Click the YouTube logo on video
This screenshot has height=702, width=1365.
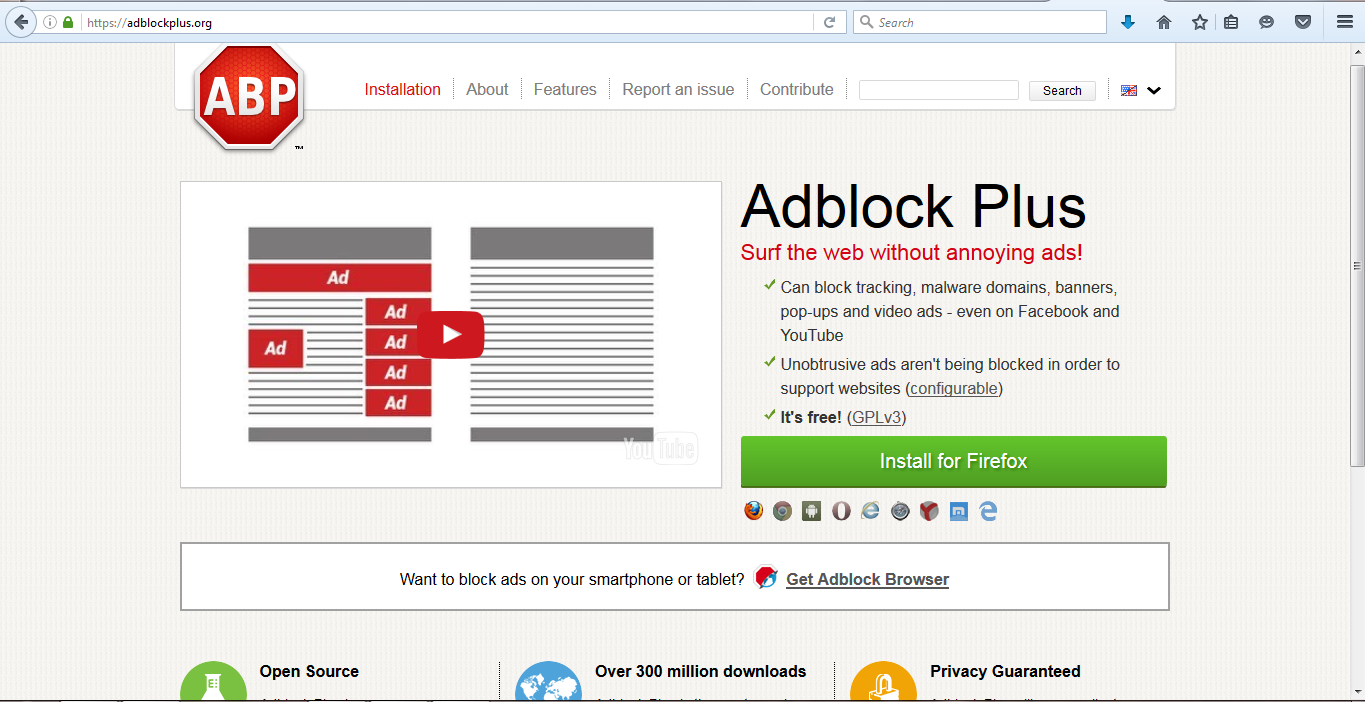[660, 448]
